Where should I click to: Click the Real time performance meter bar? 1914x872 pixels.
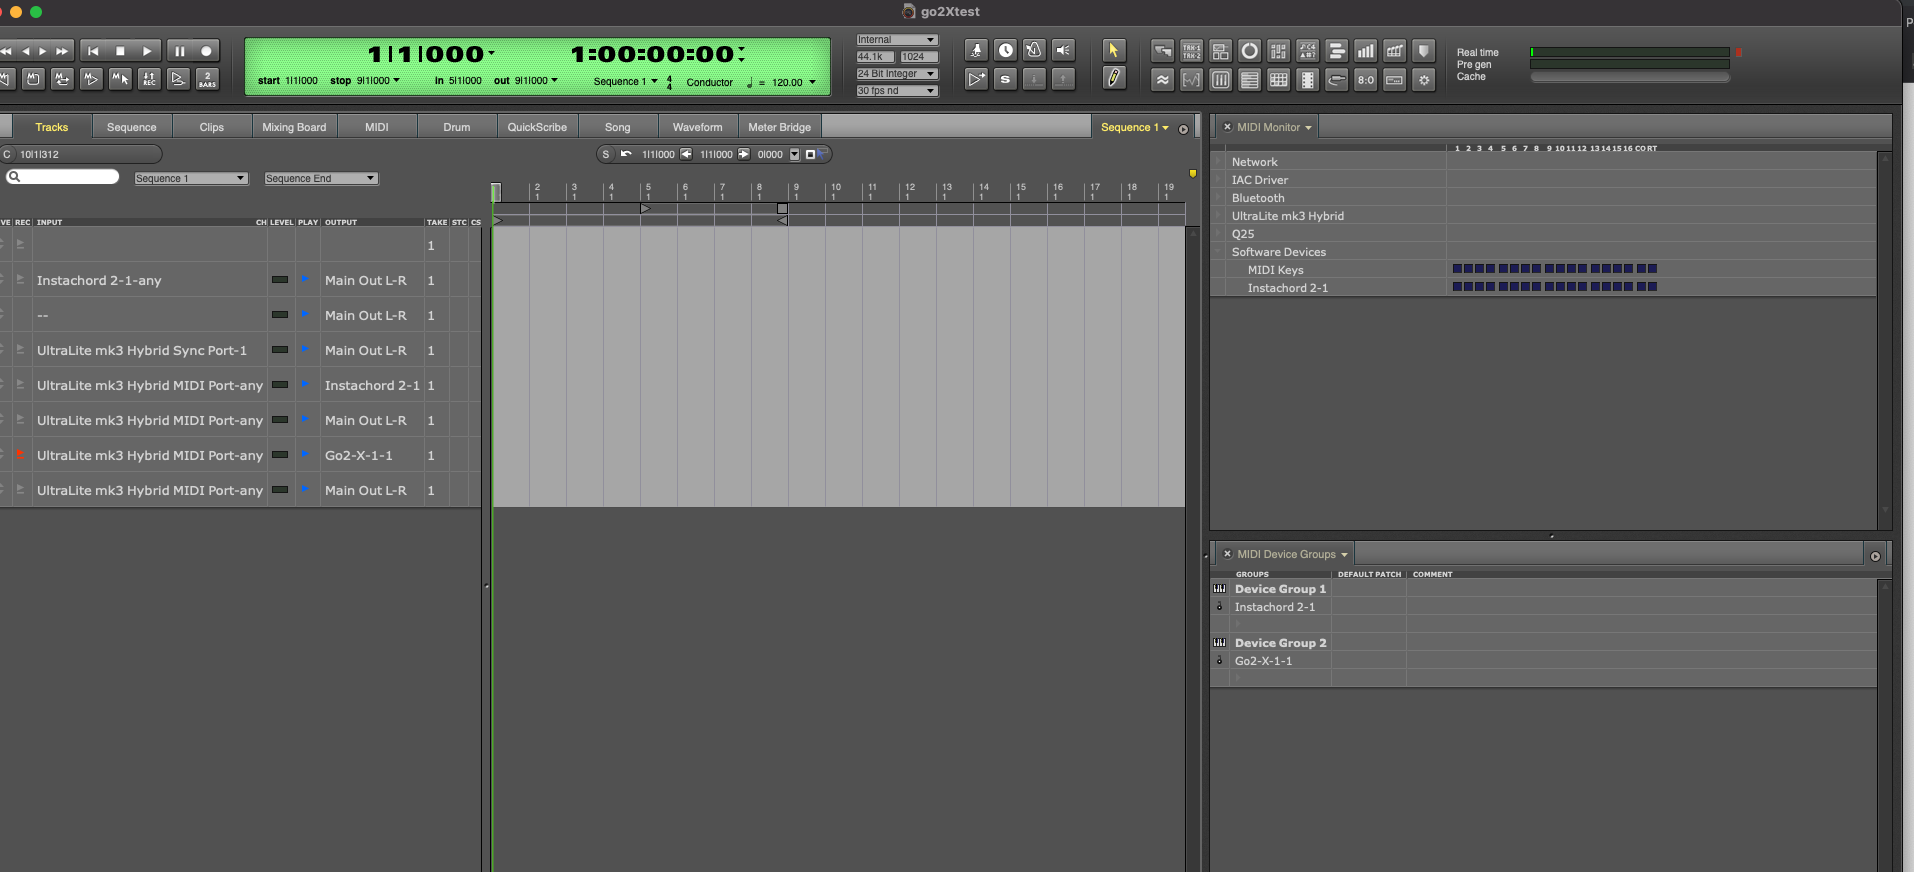tap(1630, 52)
